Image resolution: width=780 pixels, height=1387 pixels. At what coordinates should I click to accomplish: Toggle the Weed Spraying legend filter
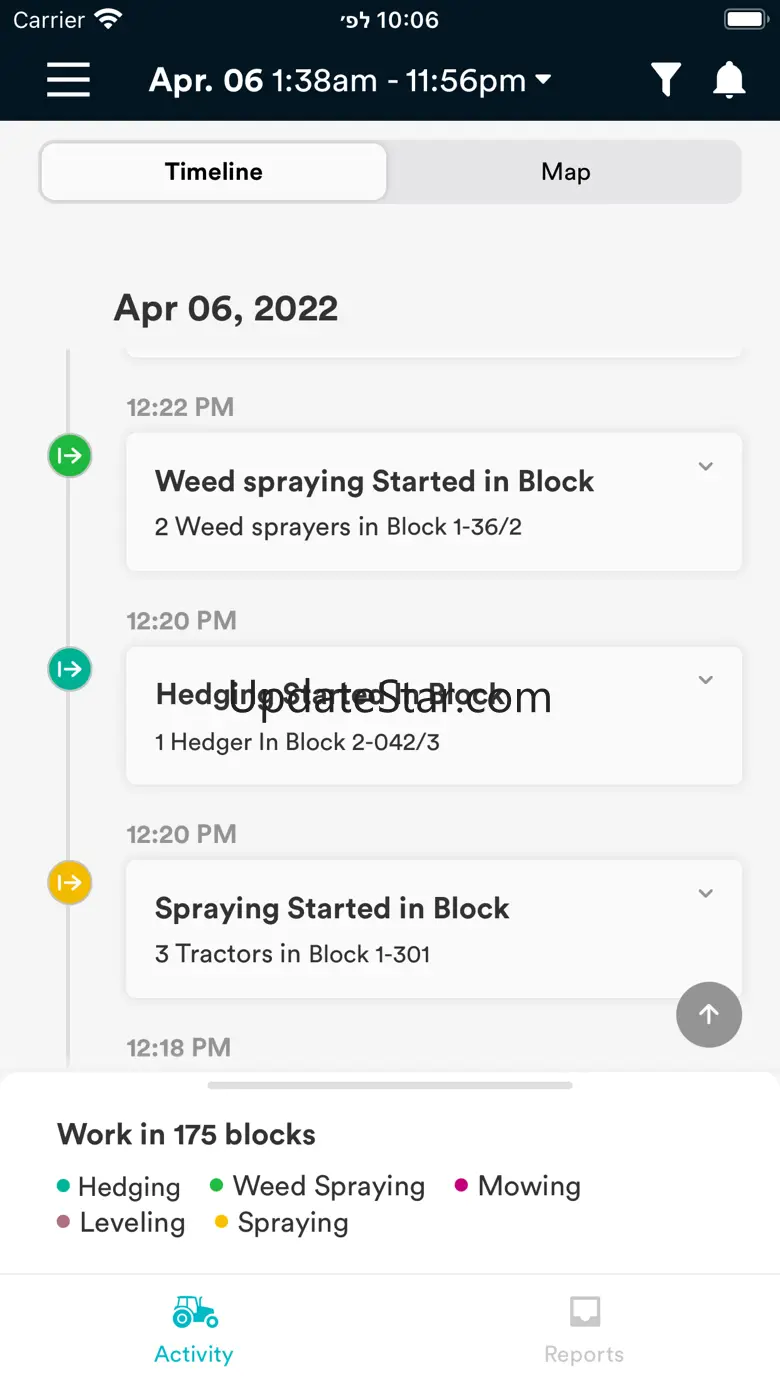(318, 1187)
